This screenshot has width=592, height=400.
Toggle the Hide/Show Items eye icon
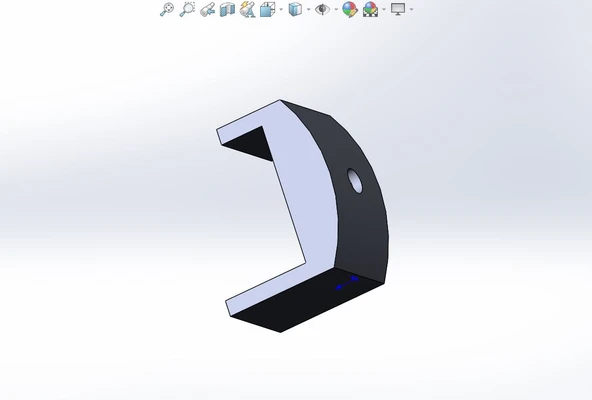tap(322, 9)
